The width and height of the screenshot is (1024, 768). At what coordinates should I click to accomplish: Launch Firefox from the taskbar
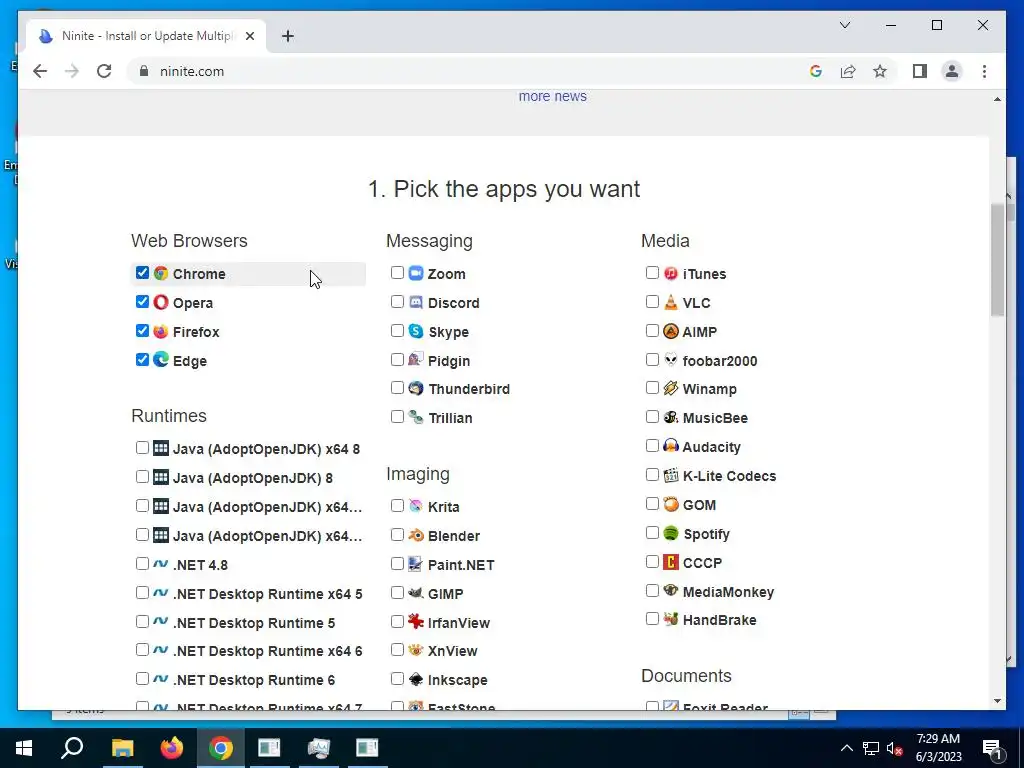[172, 748]
